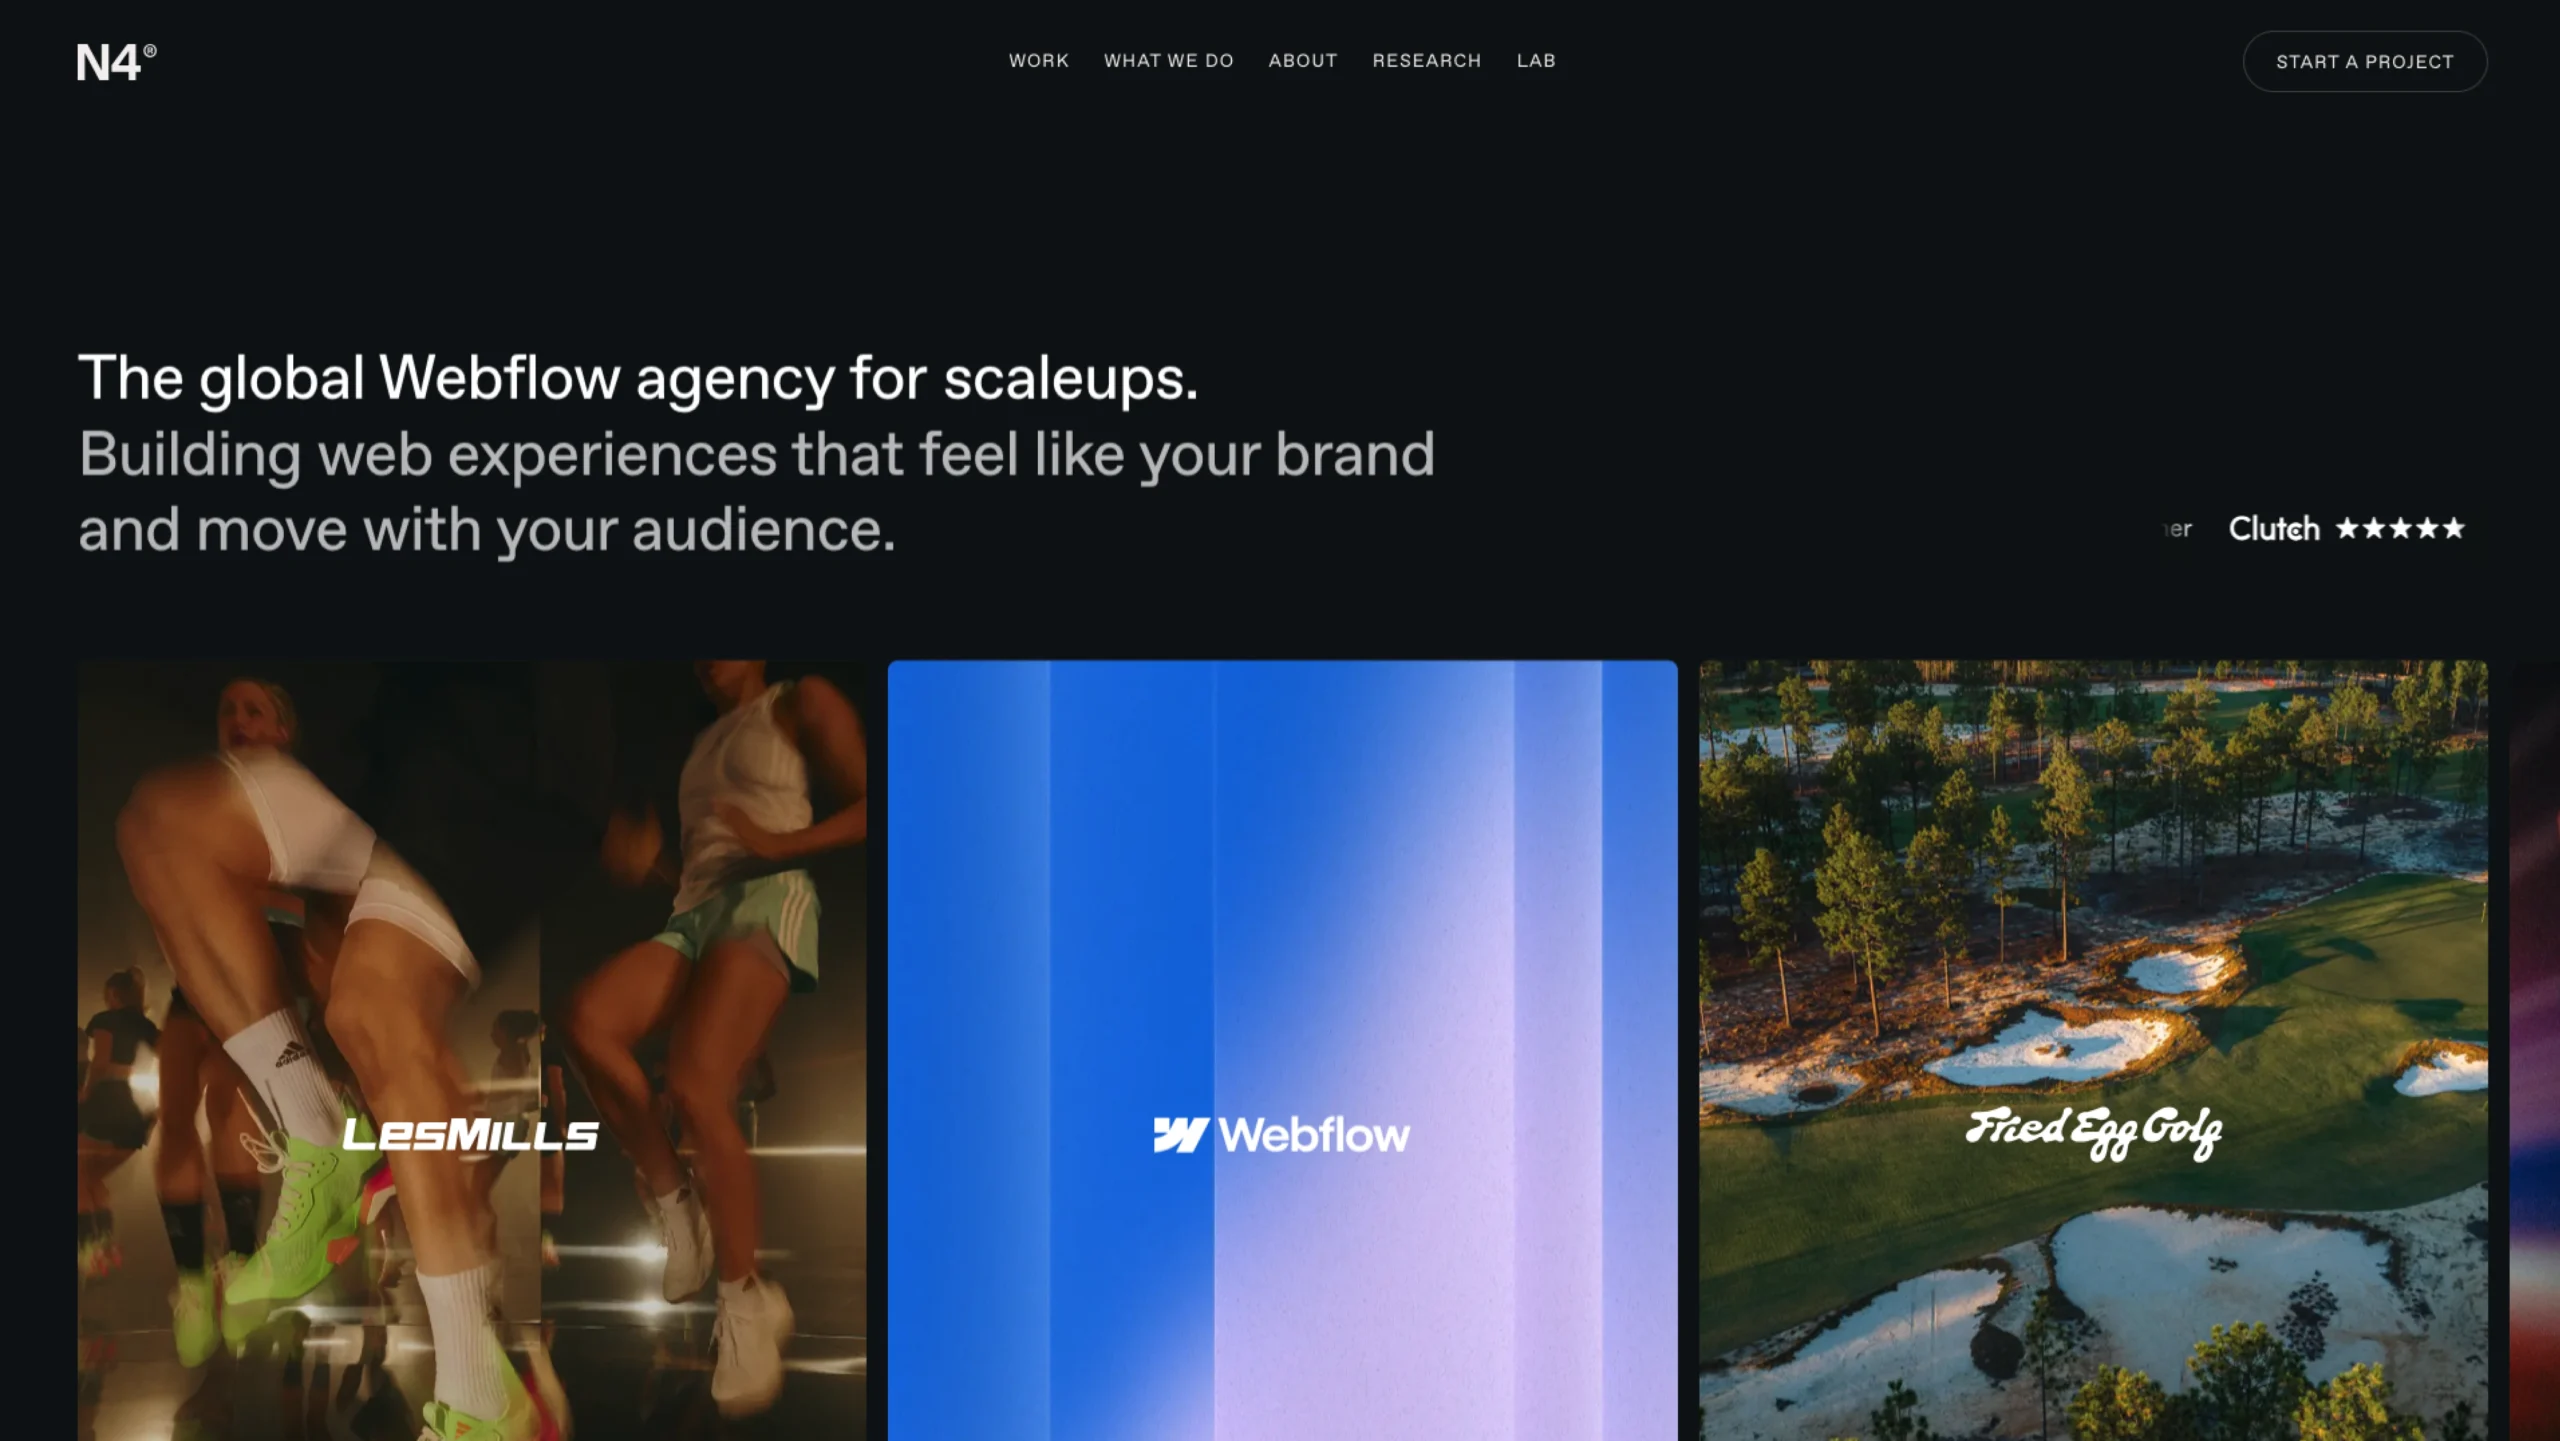Open the LAB navigation link
The width and height of the screenshot is (2560, 1441).
pyautogui.click(x=1535, y=61)
